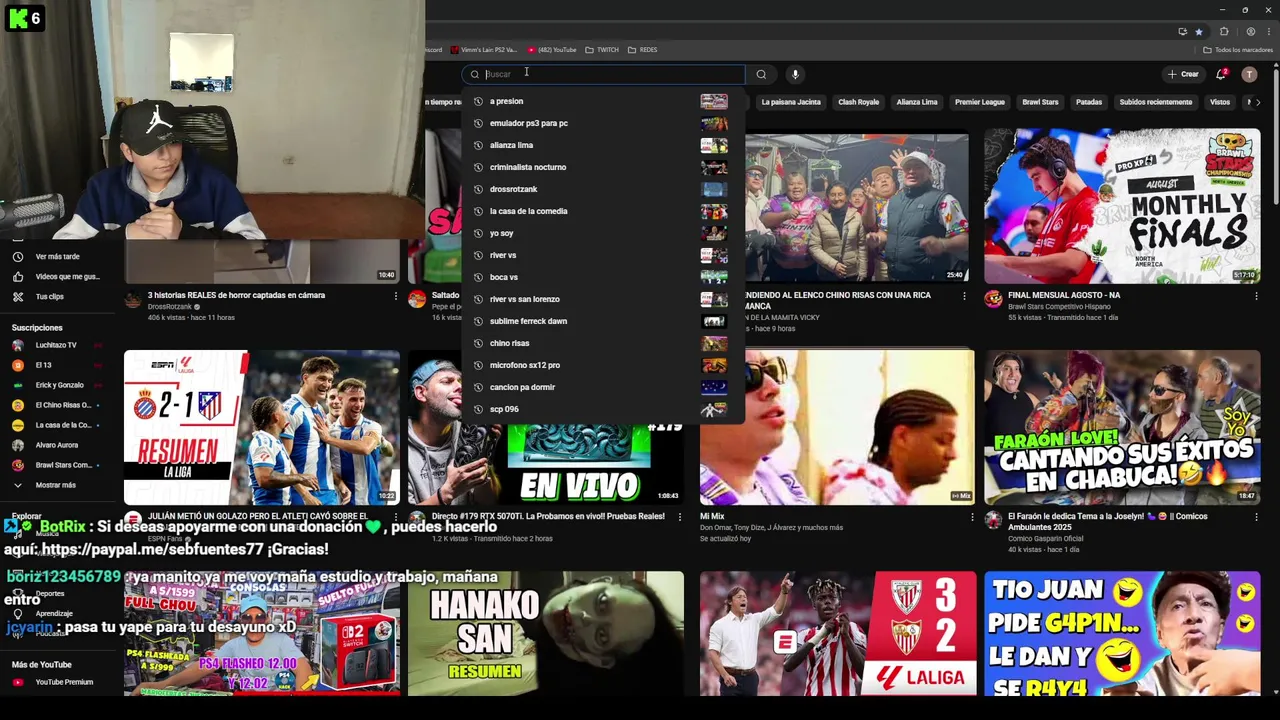Open Erick y Gonzalo subscription
The image size is (1280, 720).
(57, 385)
